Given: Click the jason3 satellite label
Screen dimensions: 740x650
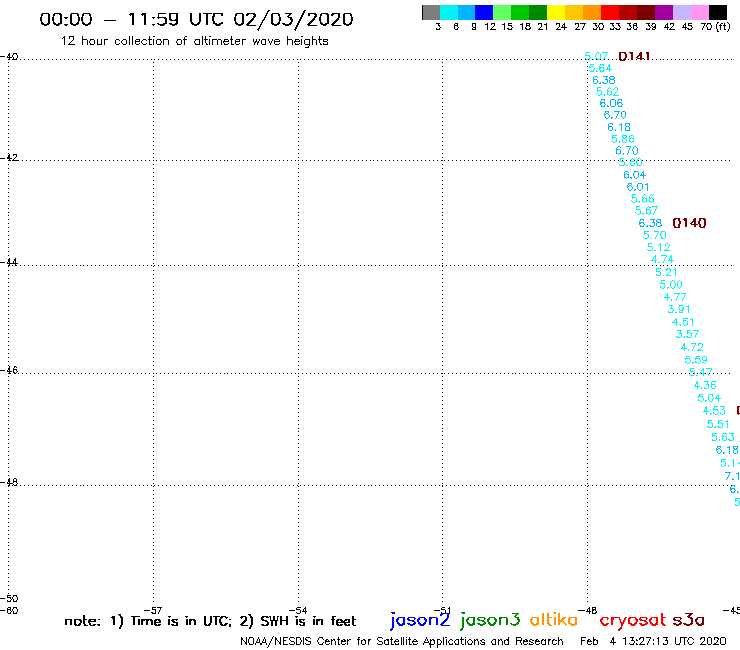Looking at the screenshot, I should [x=490, y=620].
